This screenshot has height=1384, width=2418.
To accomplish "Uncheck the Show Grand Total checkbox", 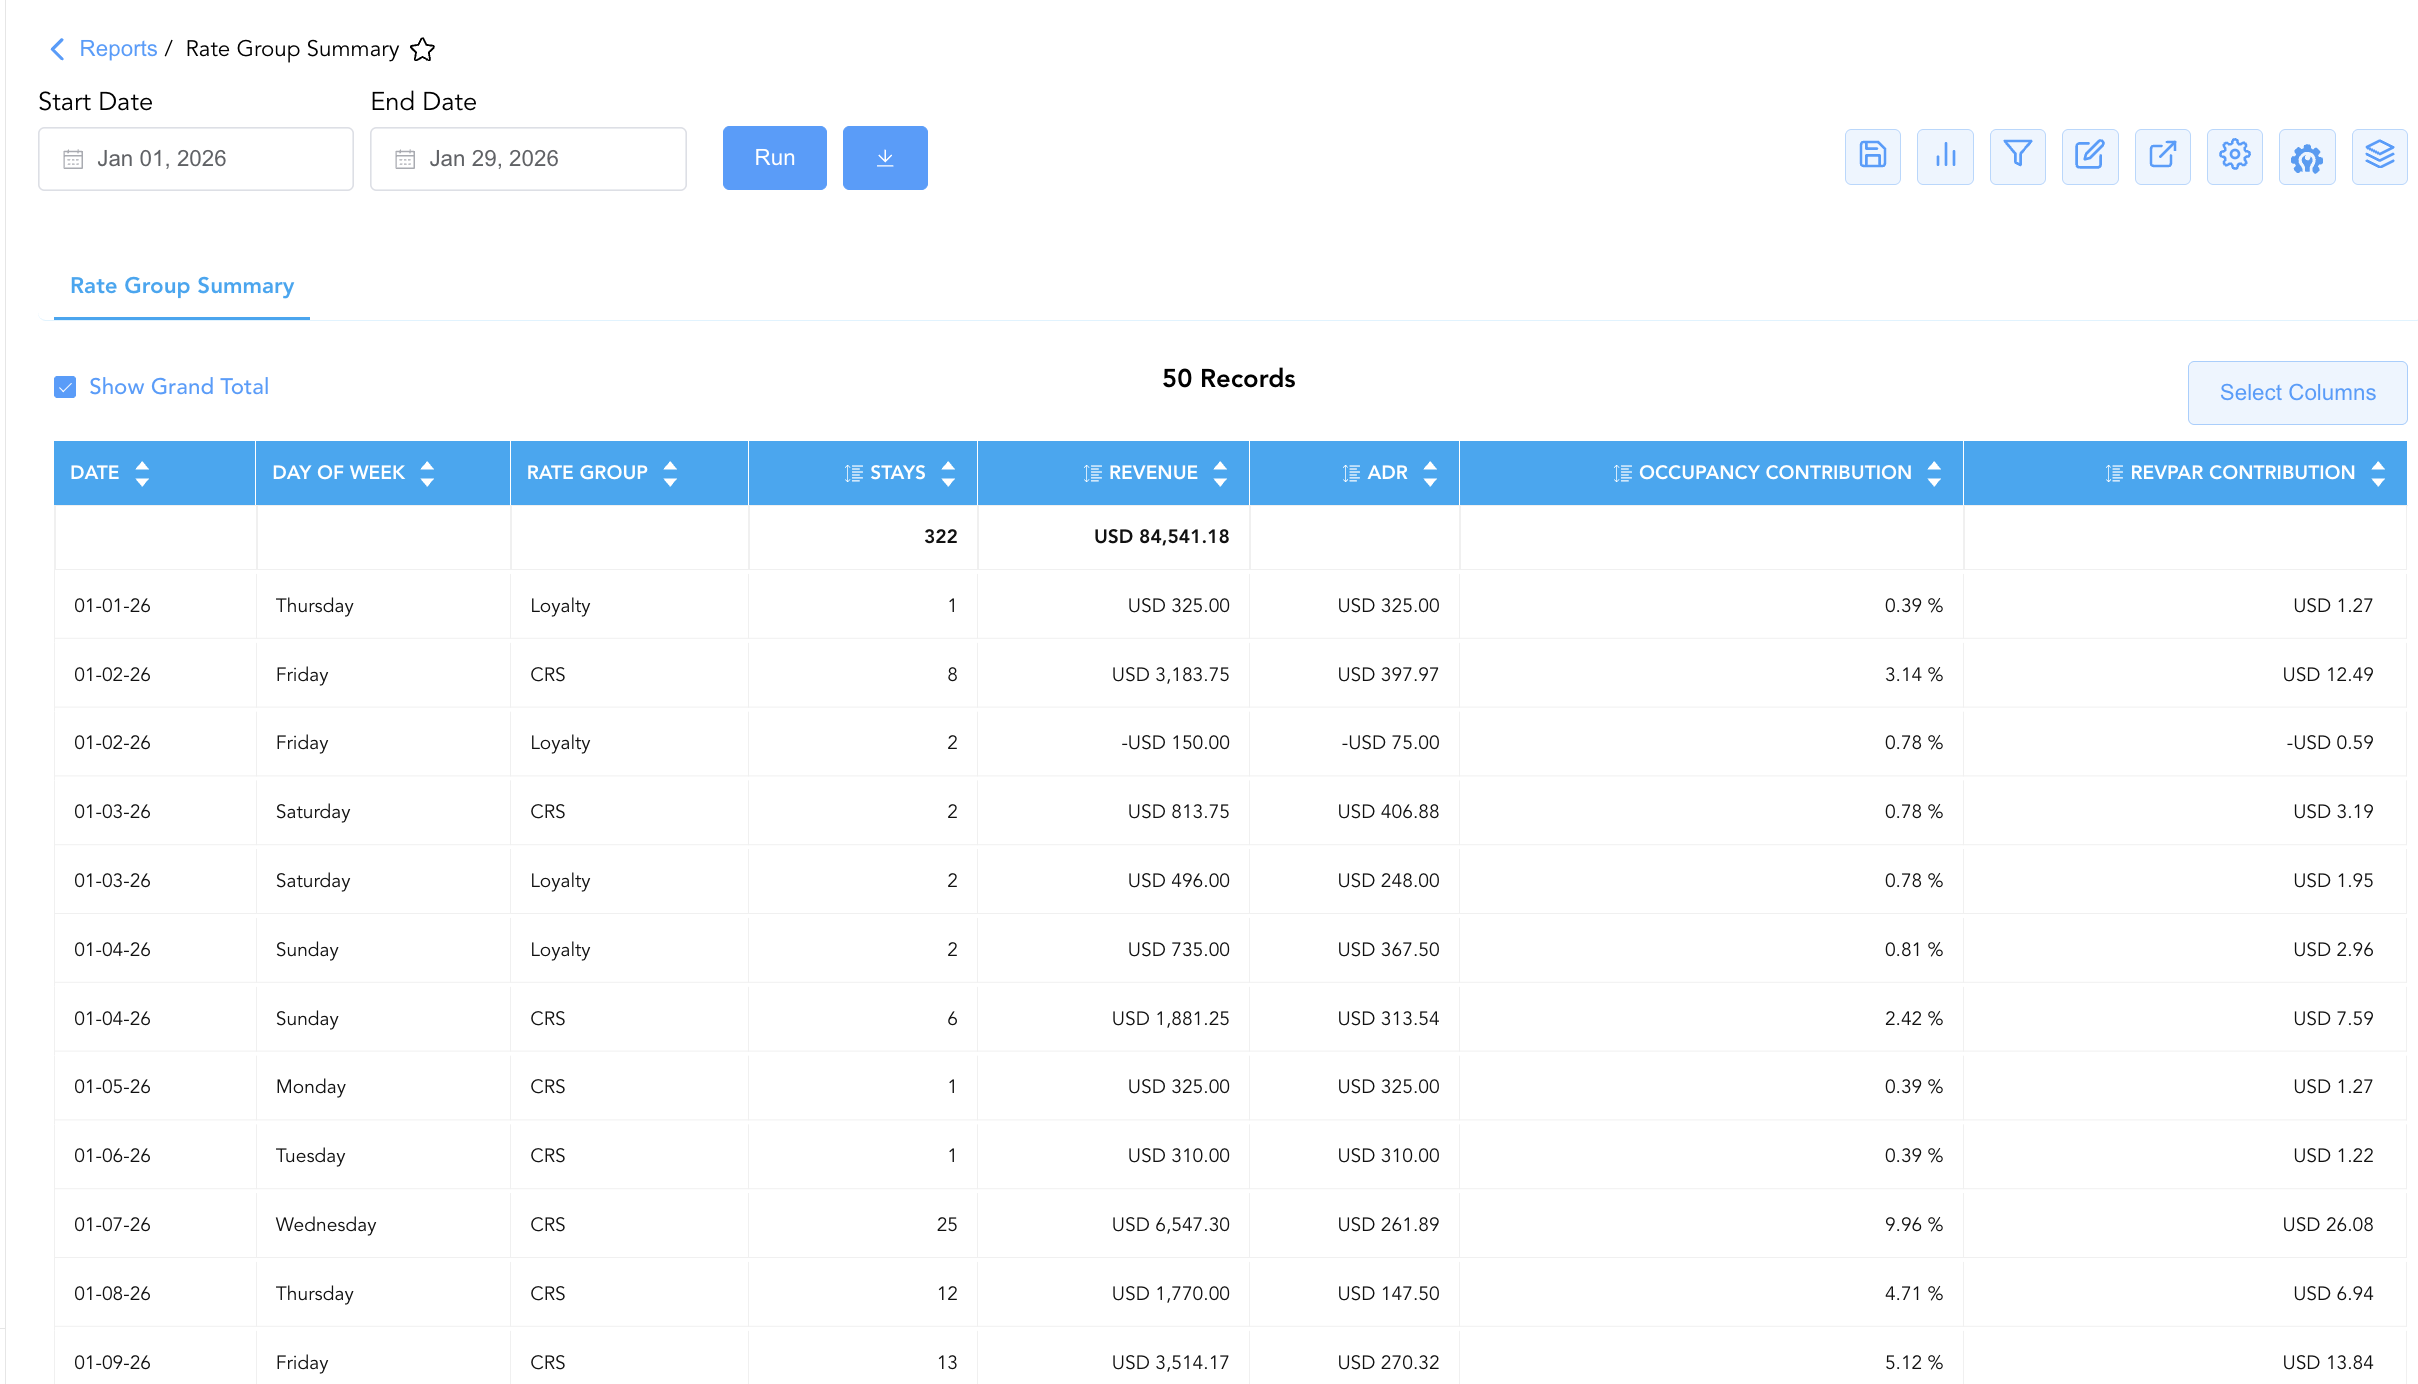I will click(65, 387).
